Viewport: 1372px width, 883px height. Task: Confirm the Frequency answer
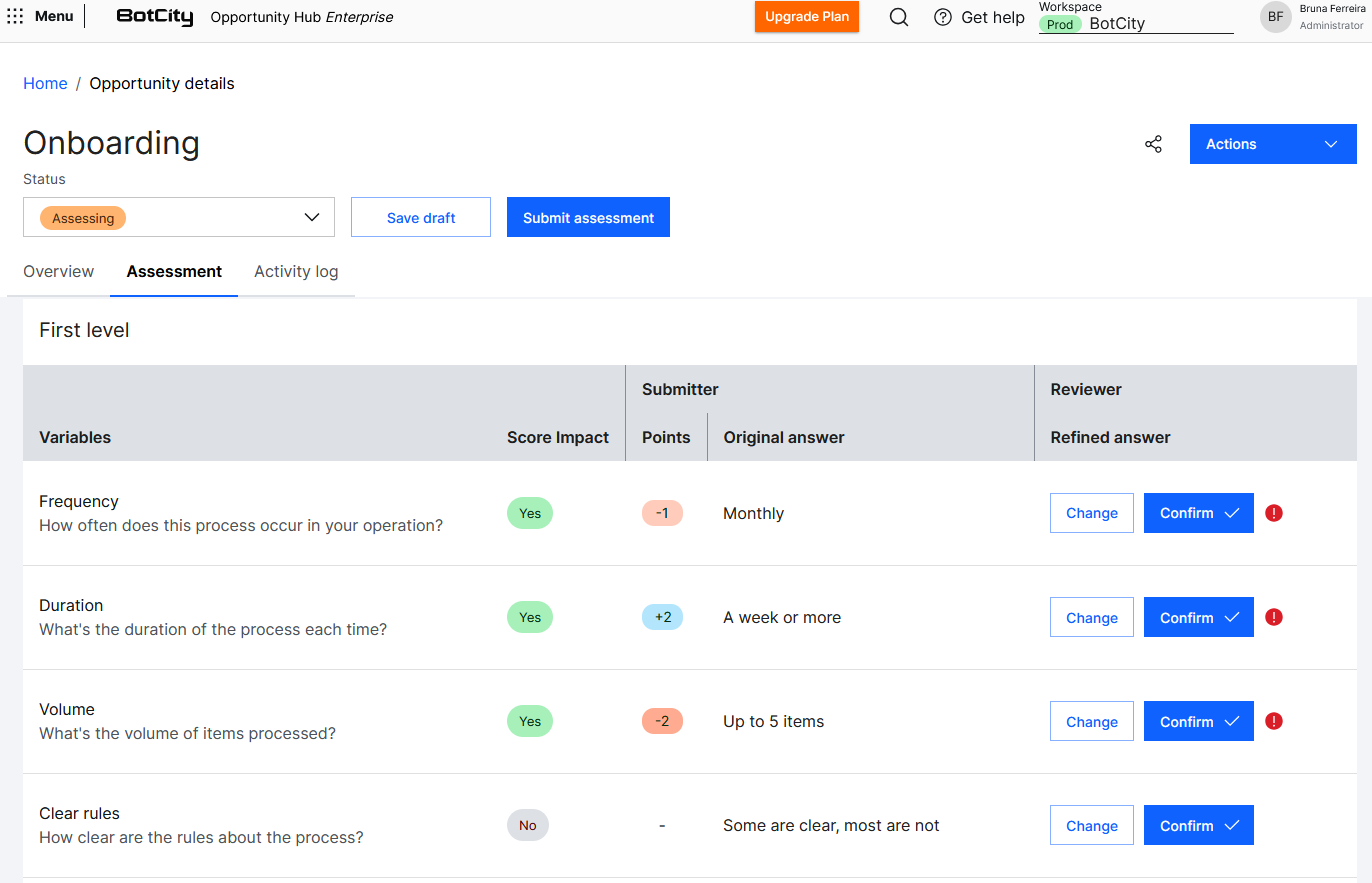pyautogui.click(x=1198, y=513)
